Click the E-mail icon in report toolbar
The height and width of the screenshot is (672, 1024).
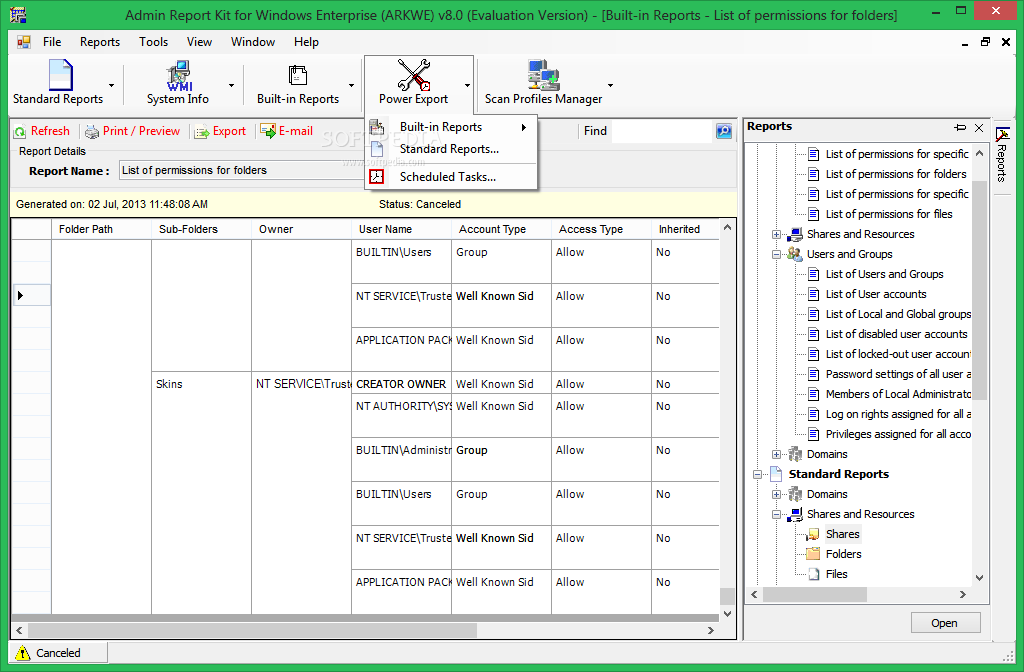click(x=268, y=131)
